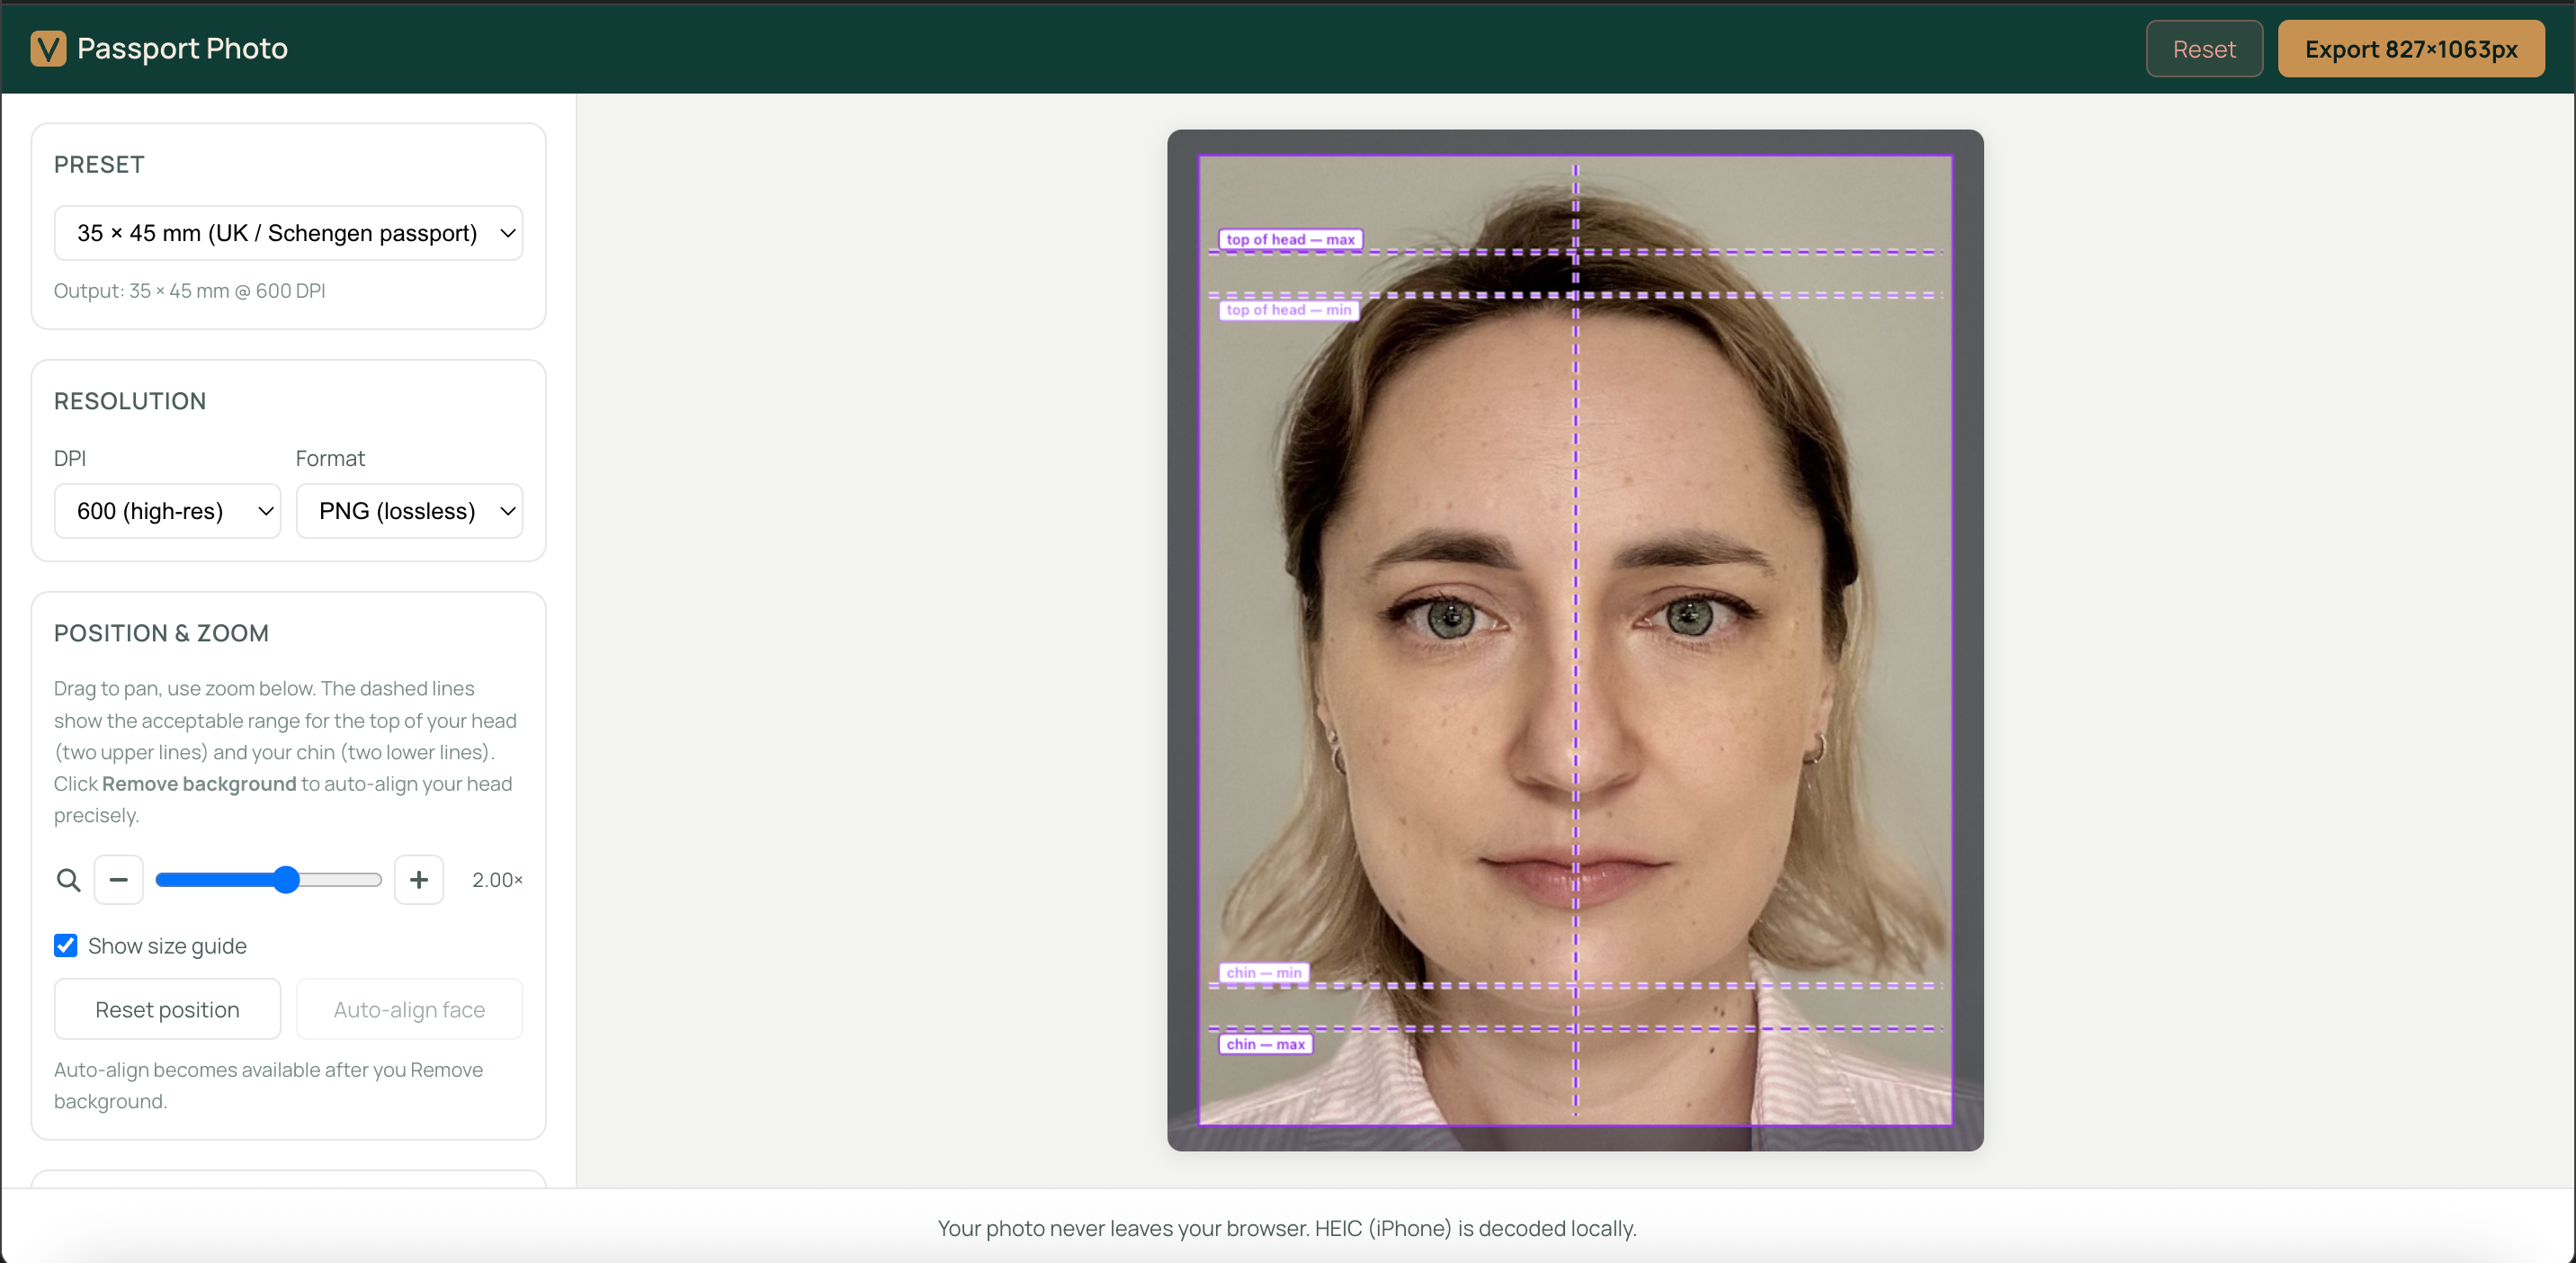Click the Reset button in header

tap(2203, 49)
